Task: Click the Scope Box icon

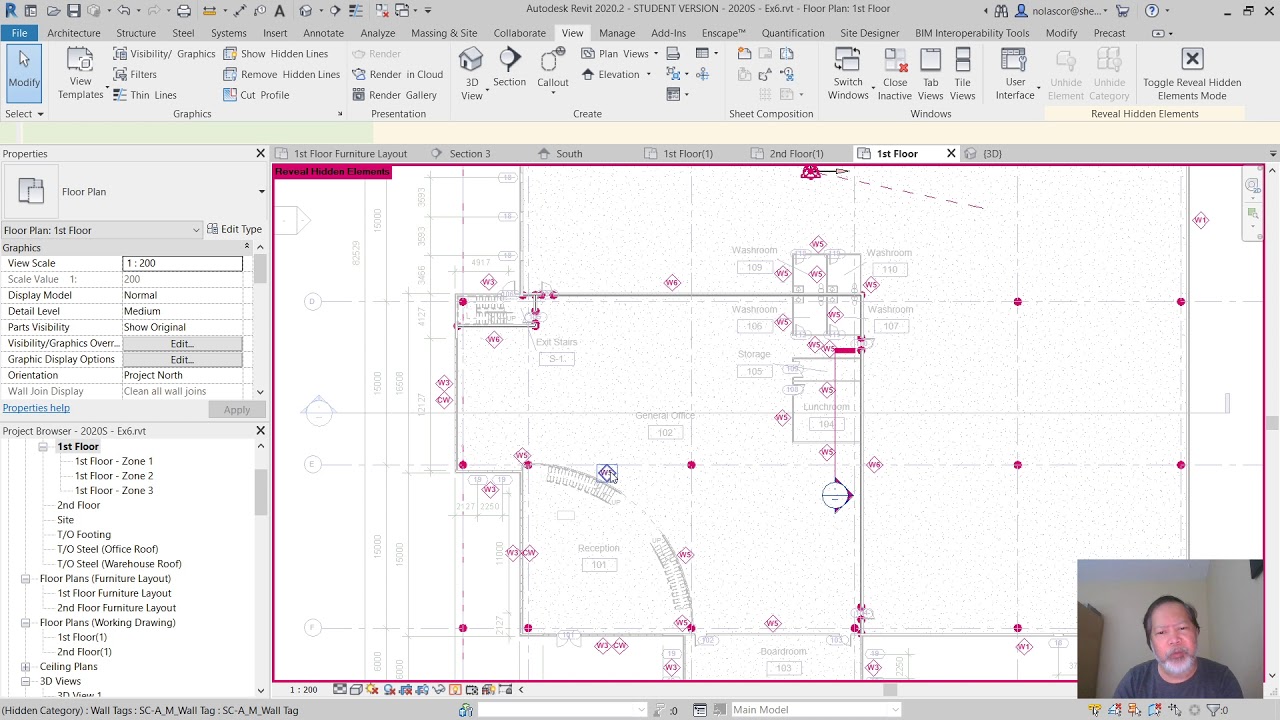Action: pyautogui.click(x=702, y=74)
